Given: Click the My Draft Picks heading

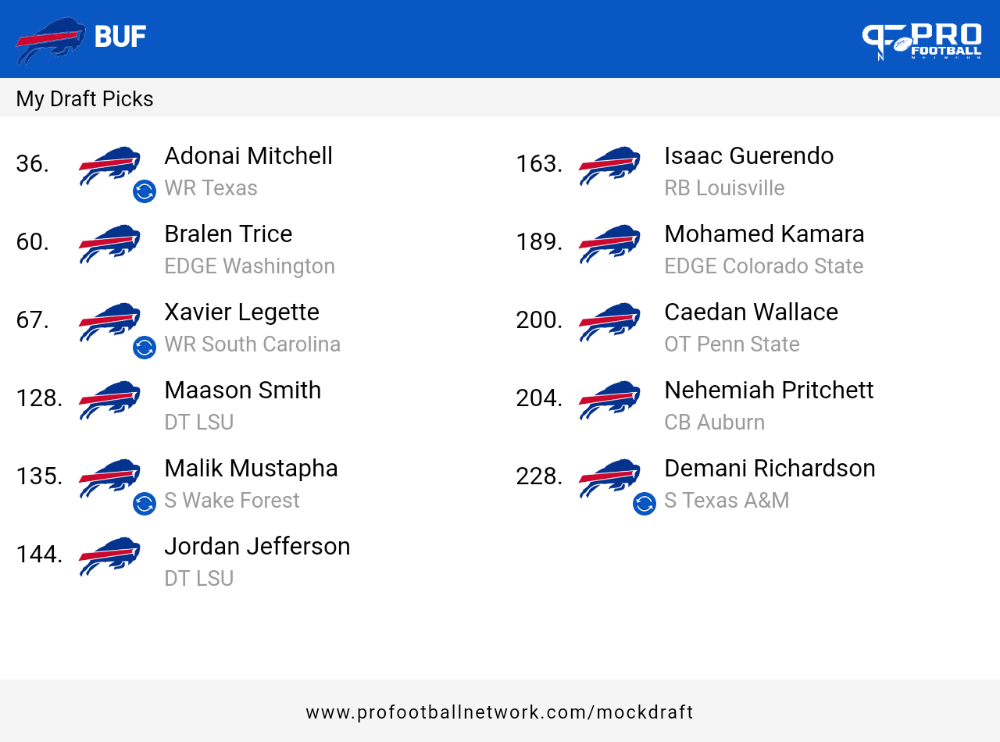Looking at the screenshot, I should (84, 99).
